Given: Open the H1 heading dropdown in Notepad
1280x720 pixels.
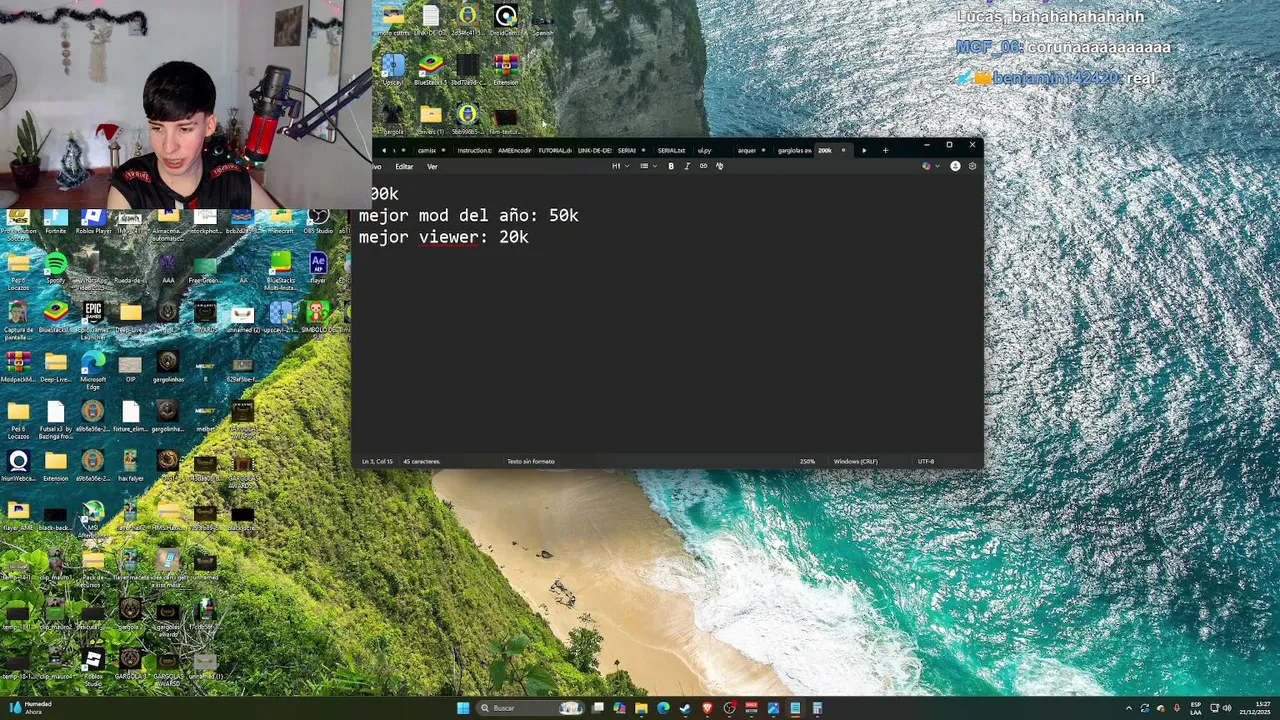Looking at the screenshot, I should click(x=620, y=166).
